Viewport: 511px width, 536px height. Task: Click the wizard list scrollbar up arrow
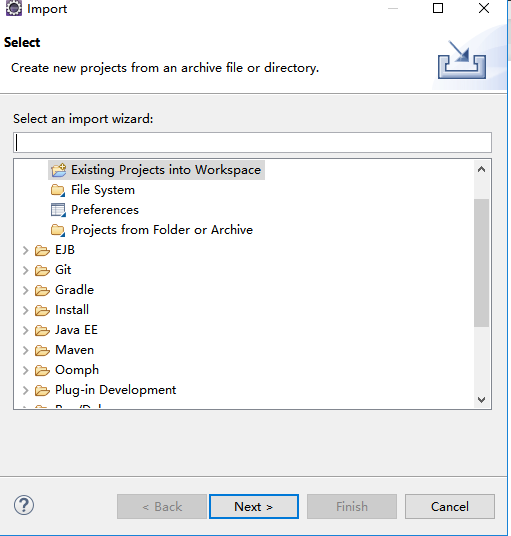pyautogui.click(x=482, y=169)
